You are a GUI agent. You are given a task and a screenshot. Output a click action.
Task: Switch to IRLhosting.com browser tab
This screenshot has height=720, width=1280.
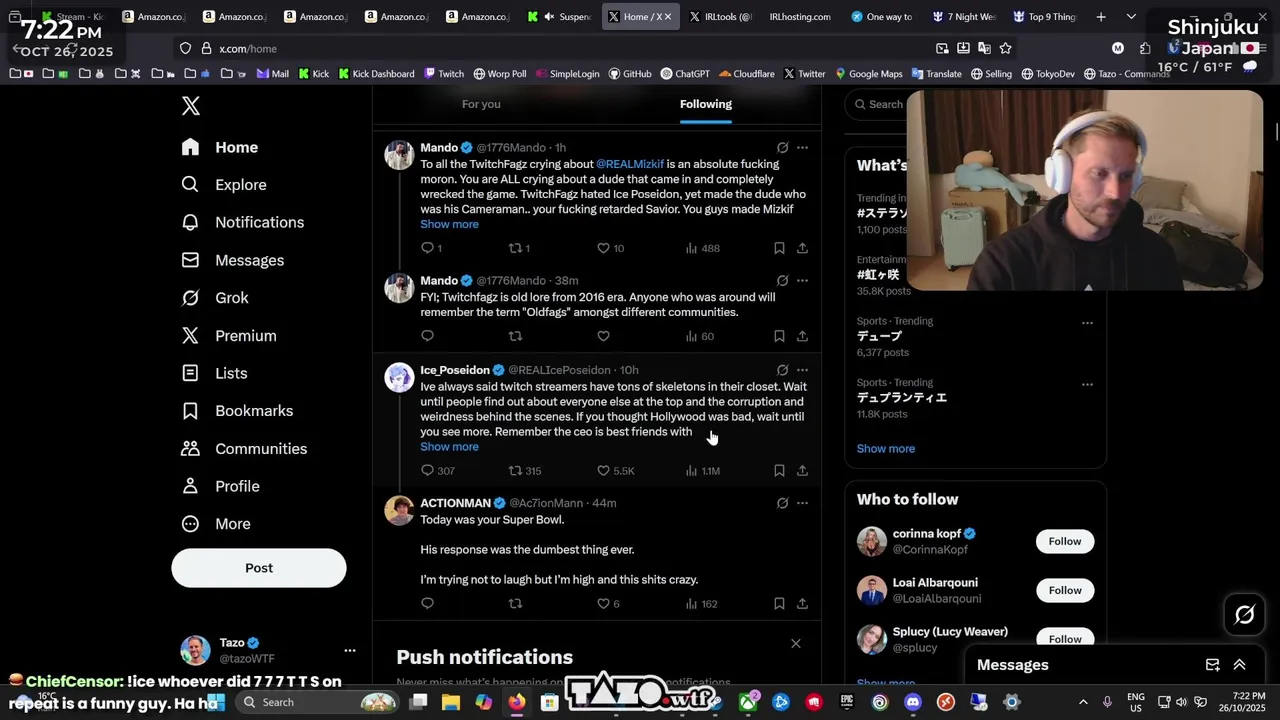coord(799,16)
